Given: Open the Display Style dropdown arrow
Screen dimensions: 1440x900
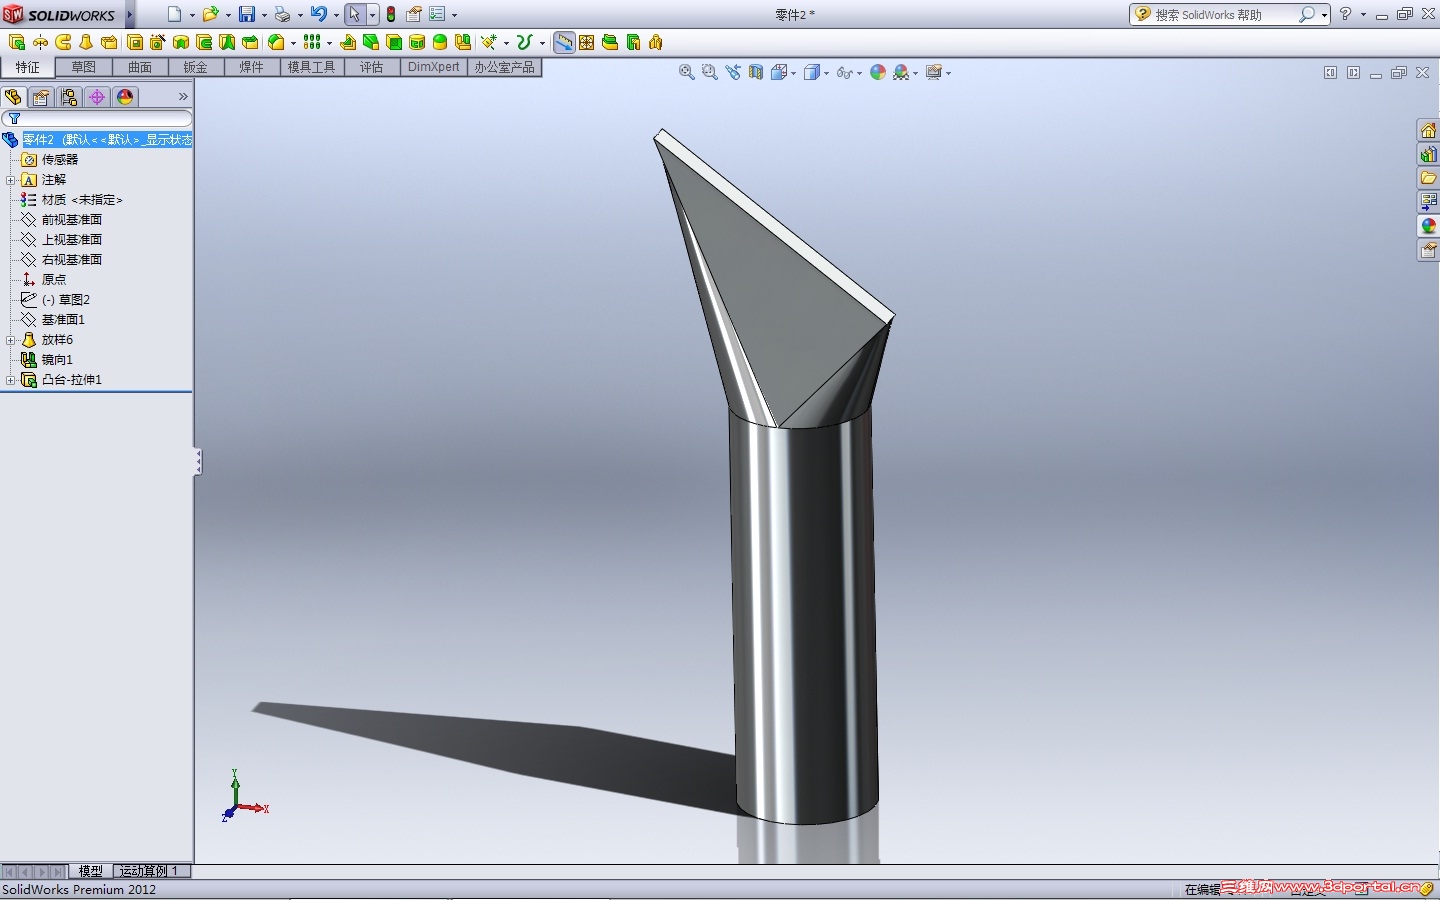Looking at the screenshot, I should 826,73.
